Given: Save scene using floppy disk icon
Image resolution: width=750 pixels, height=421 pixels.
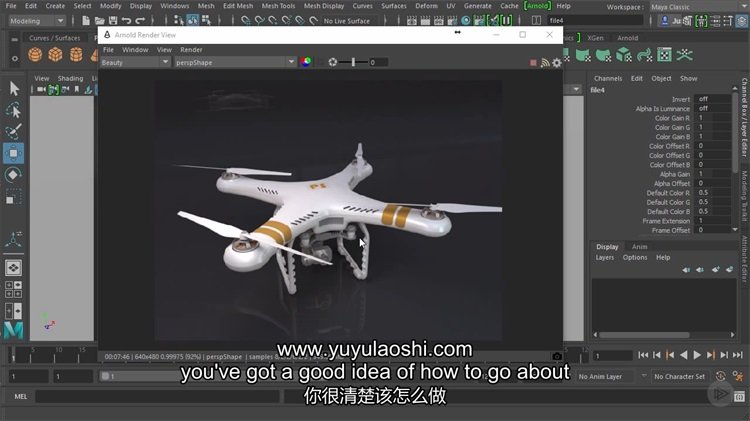Looking at the screenshot, I should 113,21.
